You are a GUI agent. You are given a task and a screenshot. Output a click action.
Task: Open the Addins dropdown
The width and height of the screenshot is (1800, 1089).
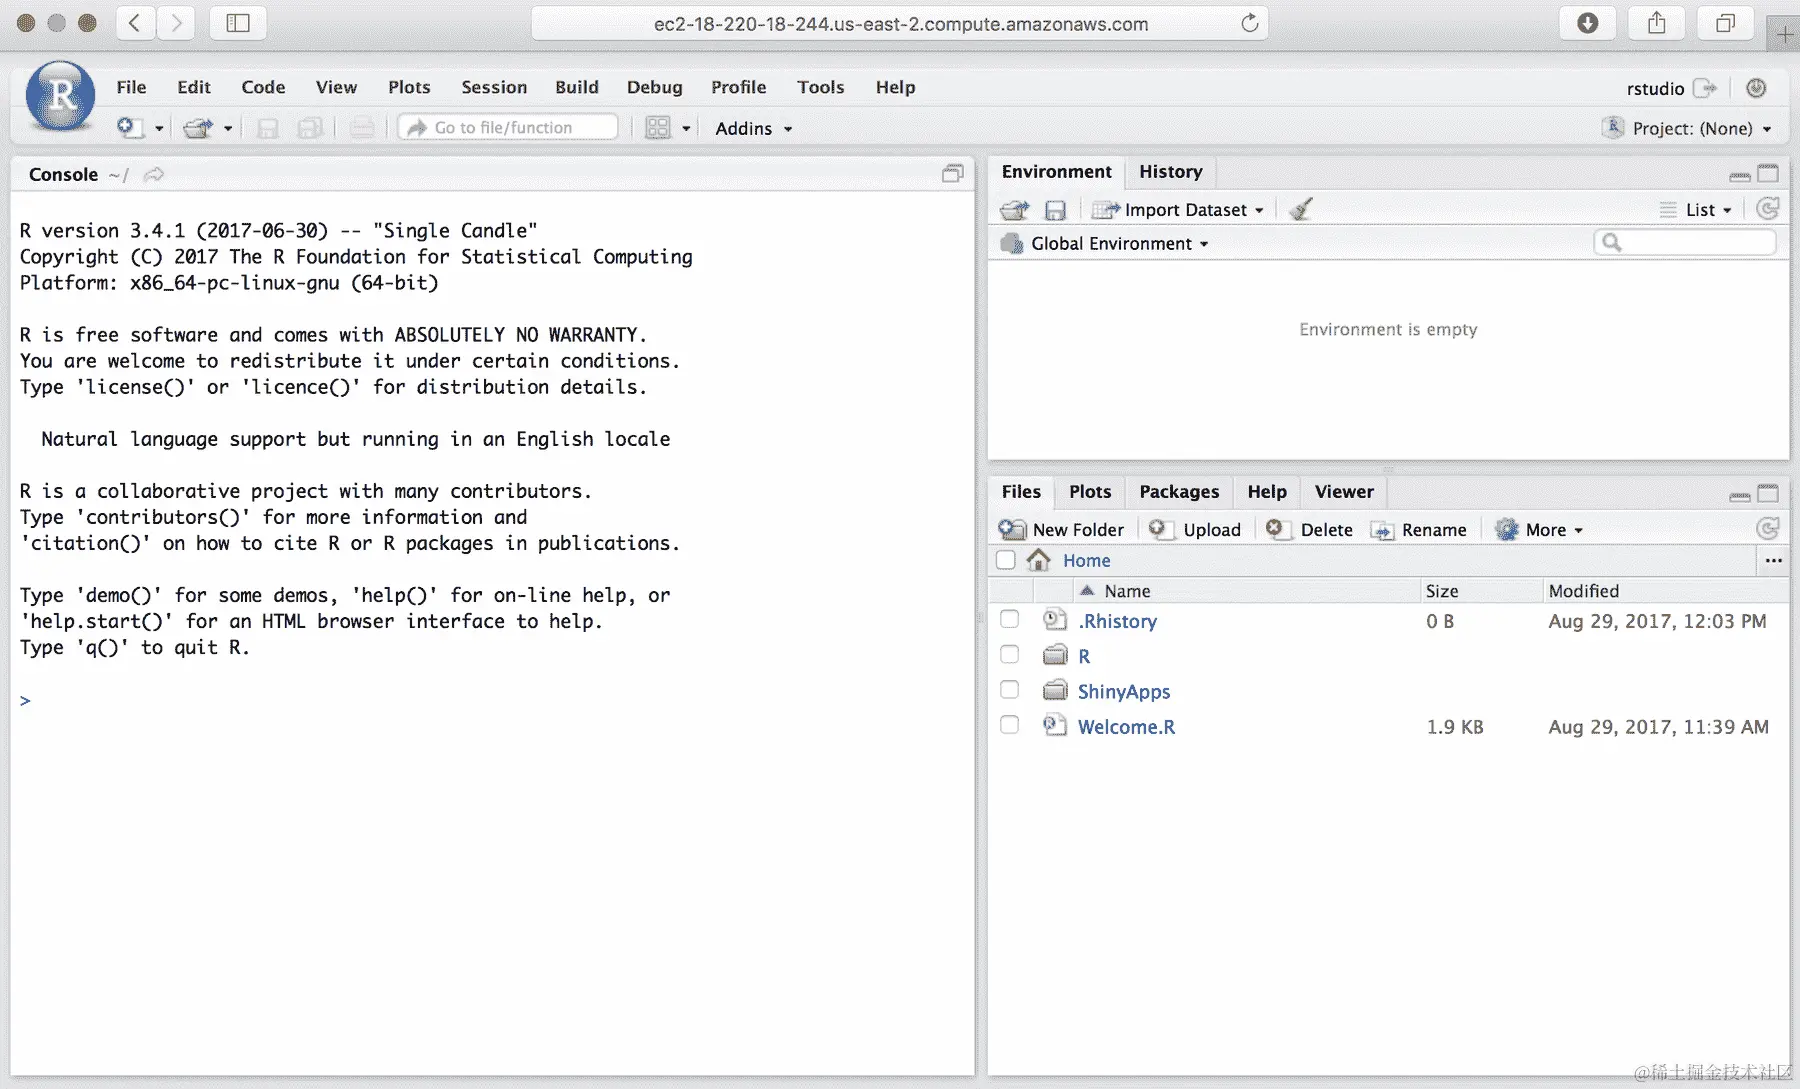click(x=754, y=128)
